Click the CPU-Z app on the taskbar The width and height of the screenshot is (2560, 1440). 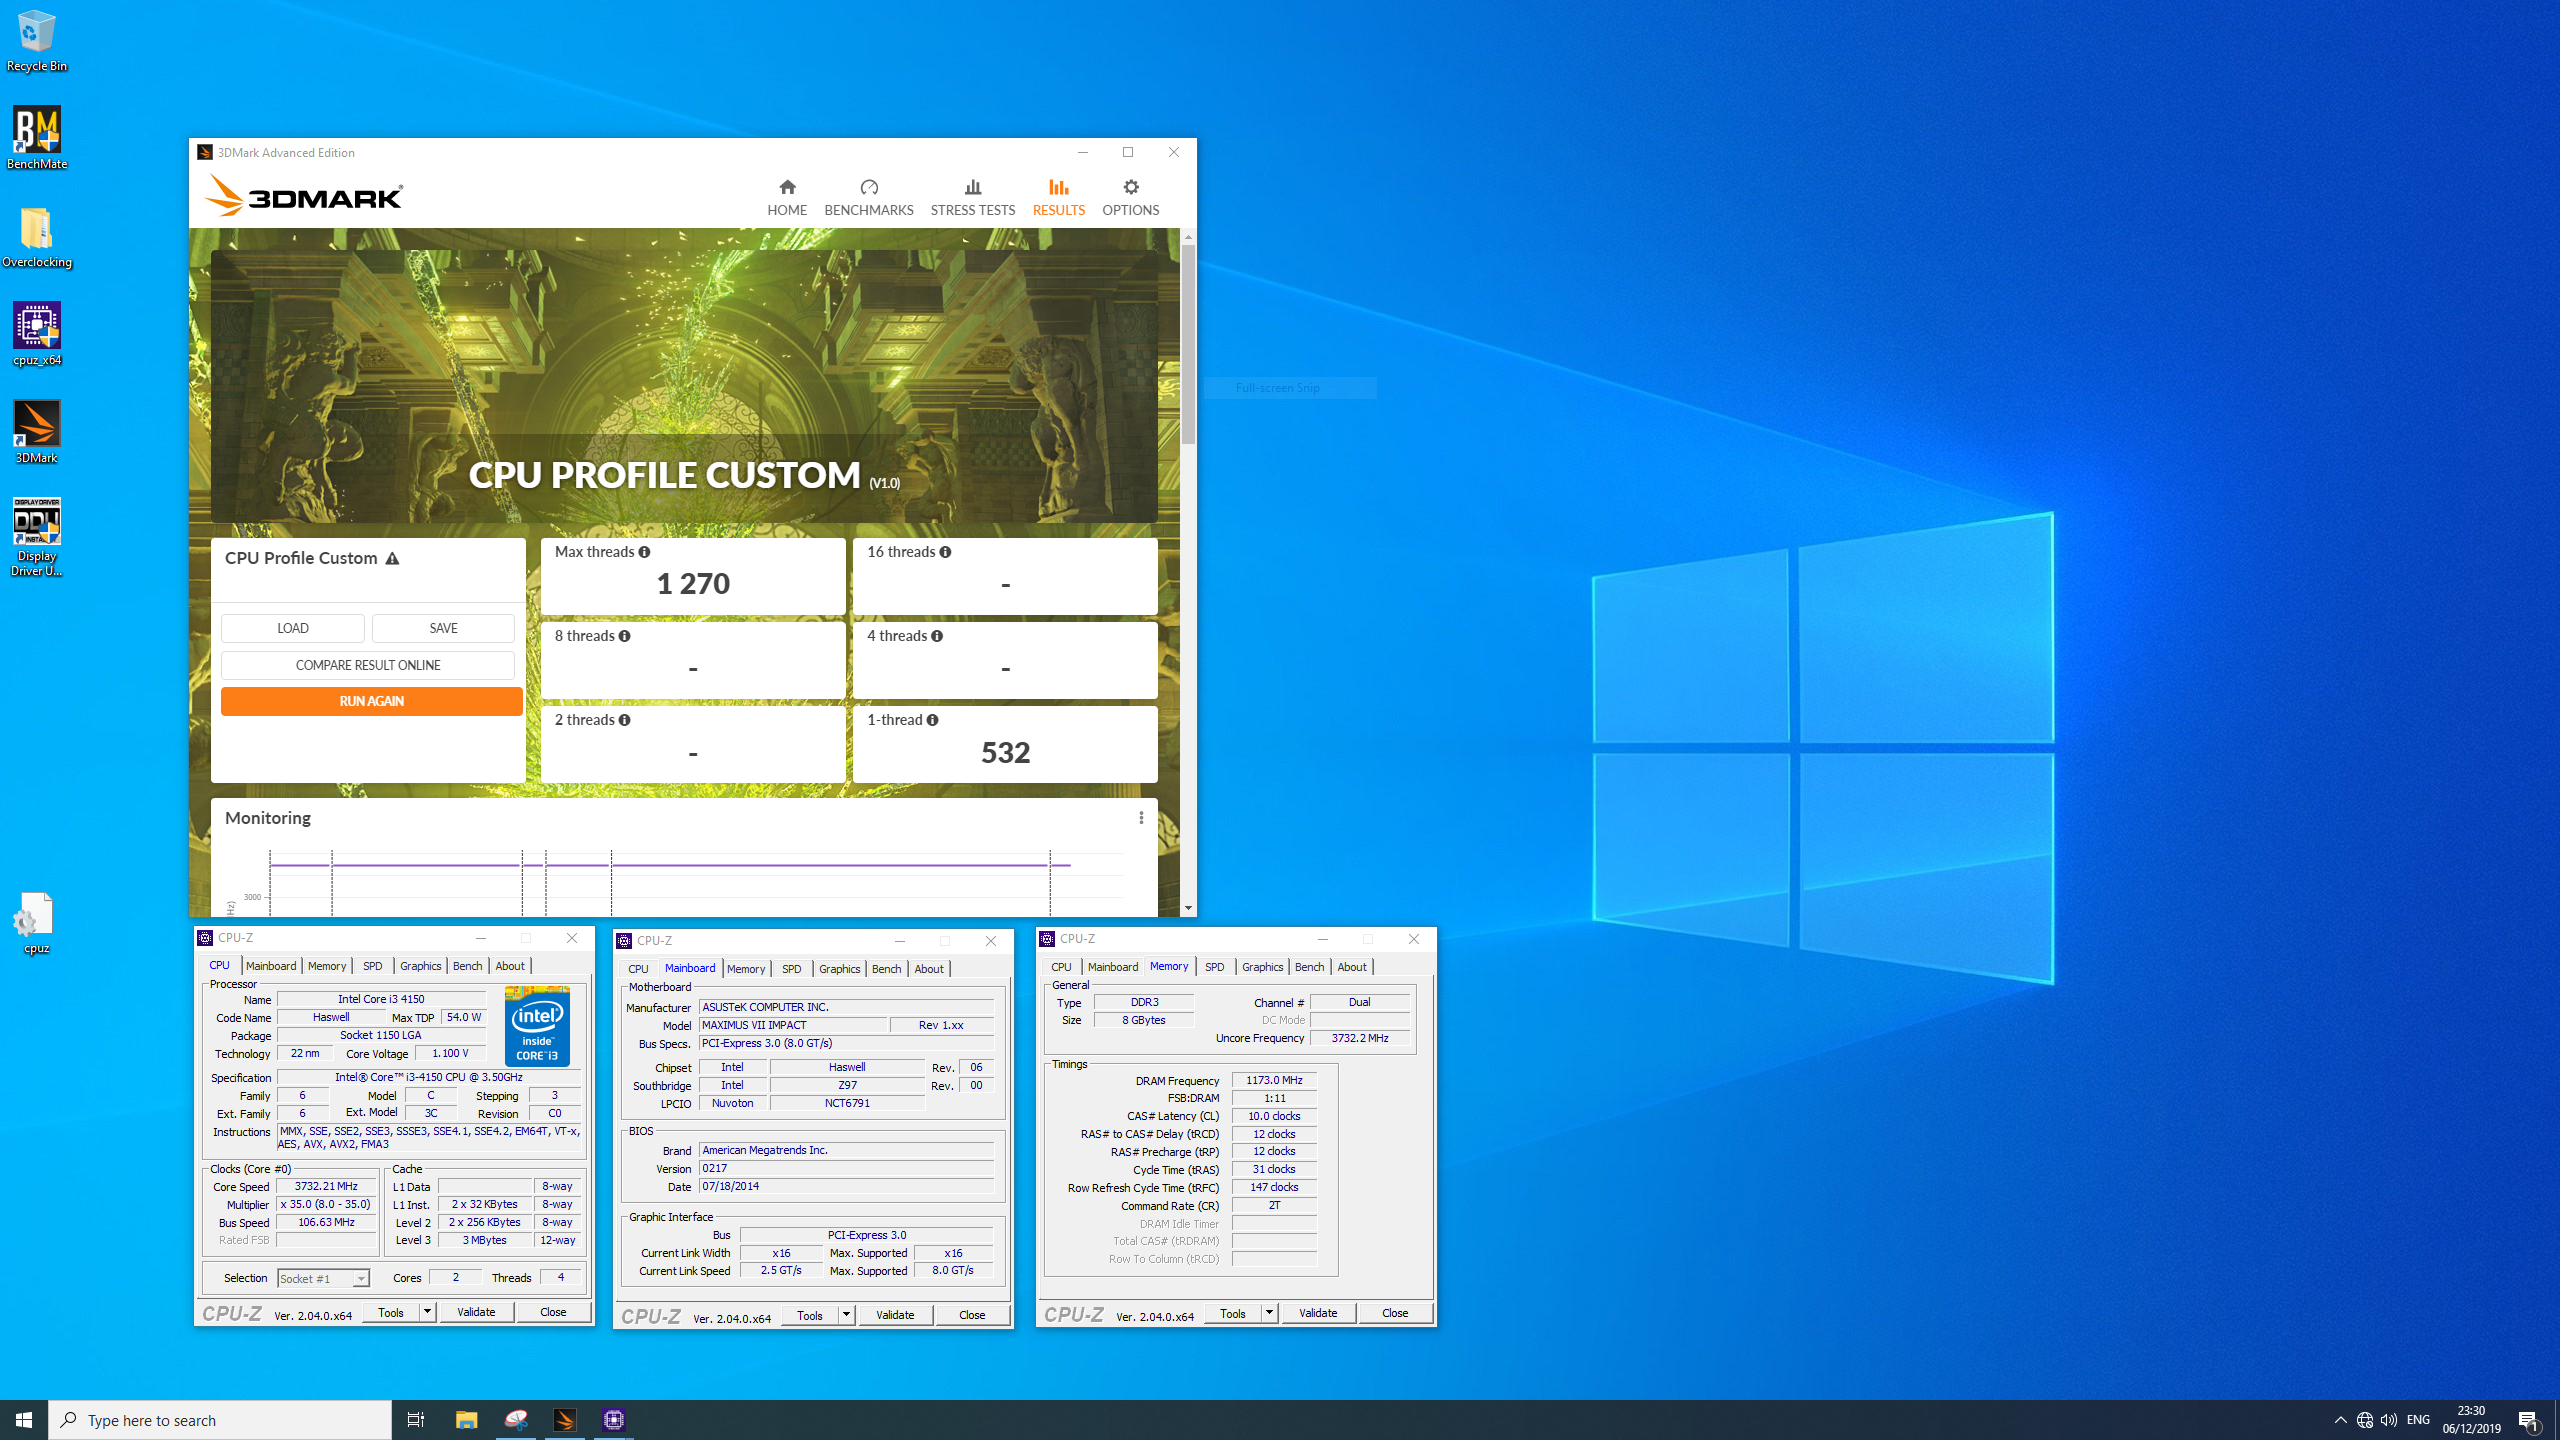[614, 1420]
